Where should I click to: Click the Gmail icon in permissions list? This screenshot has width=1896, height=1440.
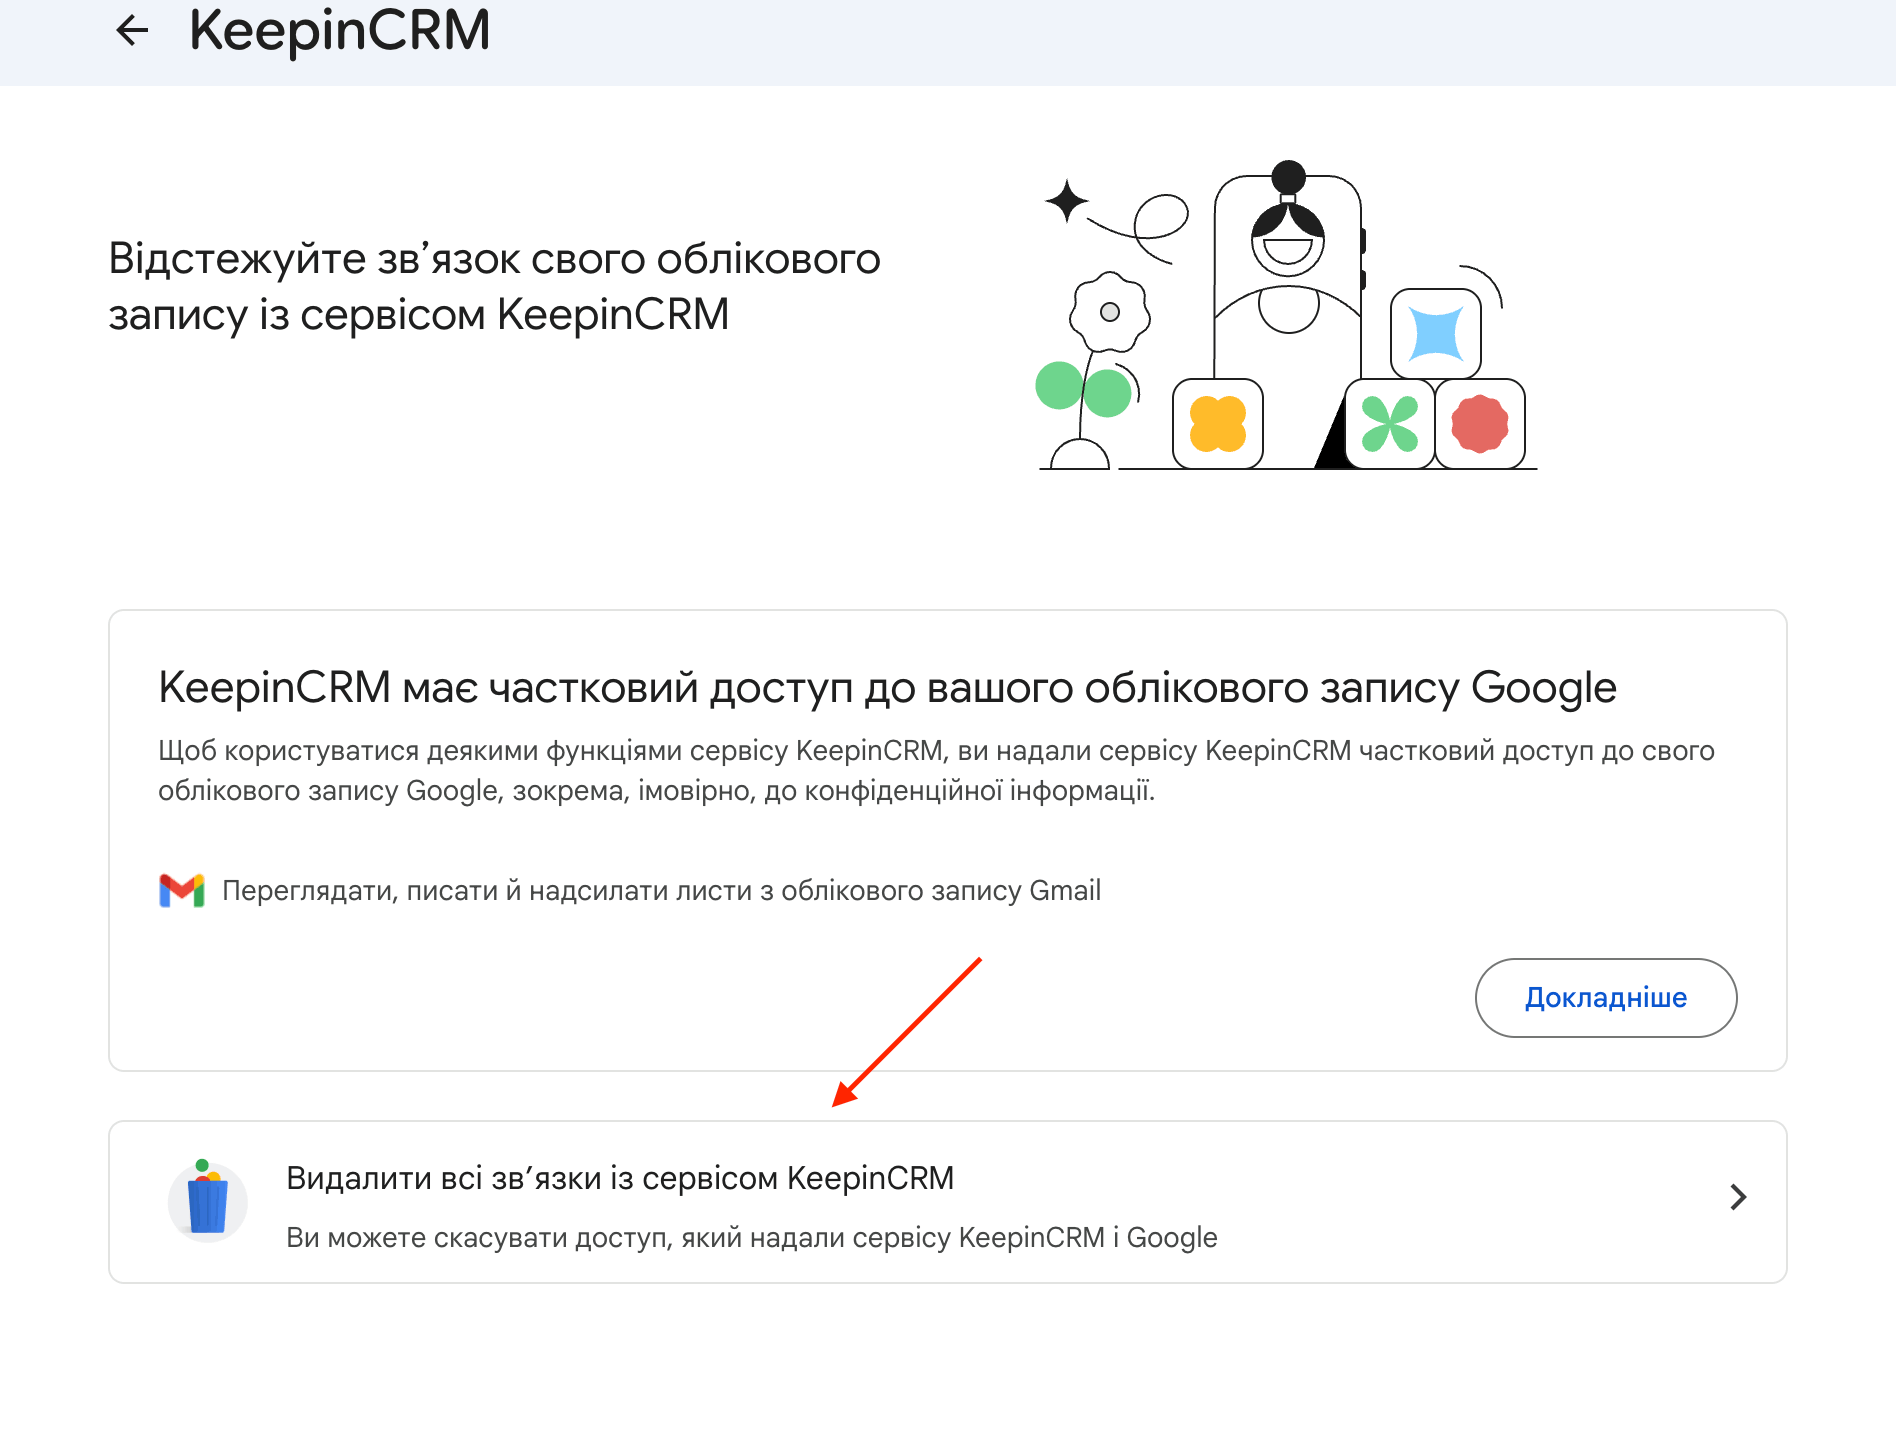pos(182,890)
